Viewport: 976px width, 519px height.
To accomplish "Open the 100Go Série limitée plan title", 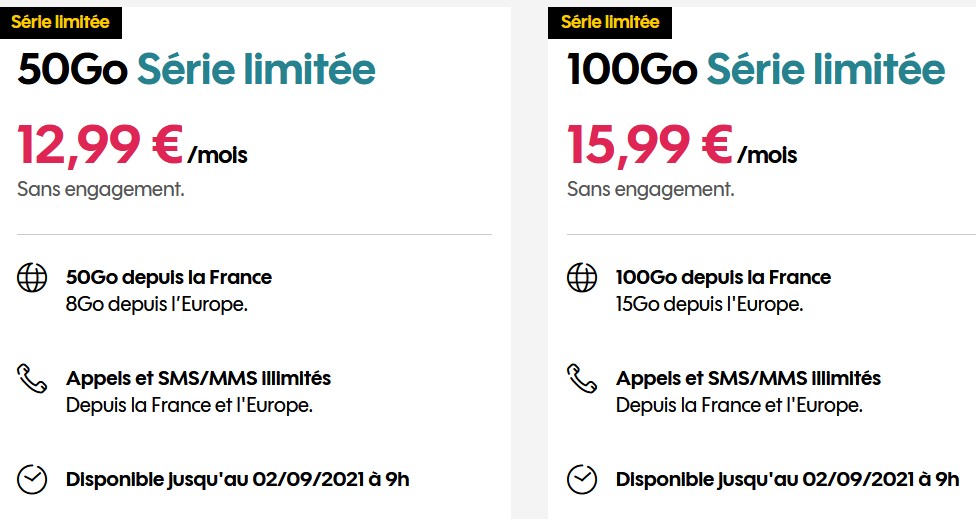I will click(x=756, y=70).
